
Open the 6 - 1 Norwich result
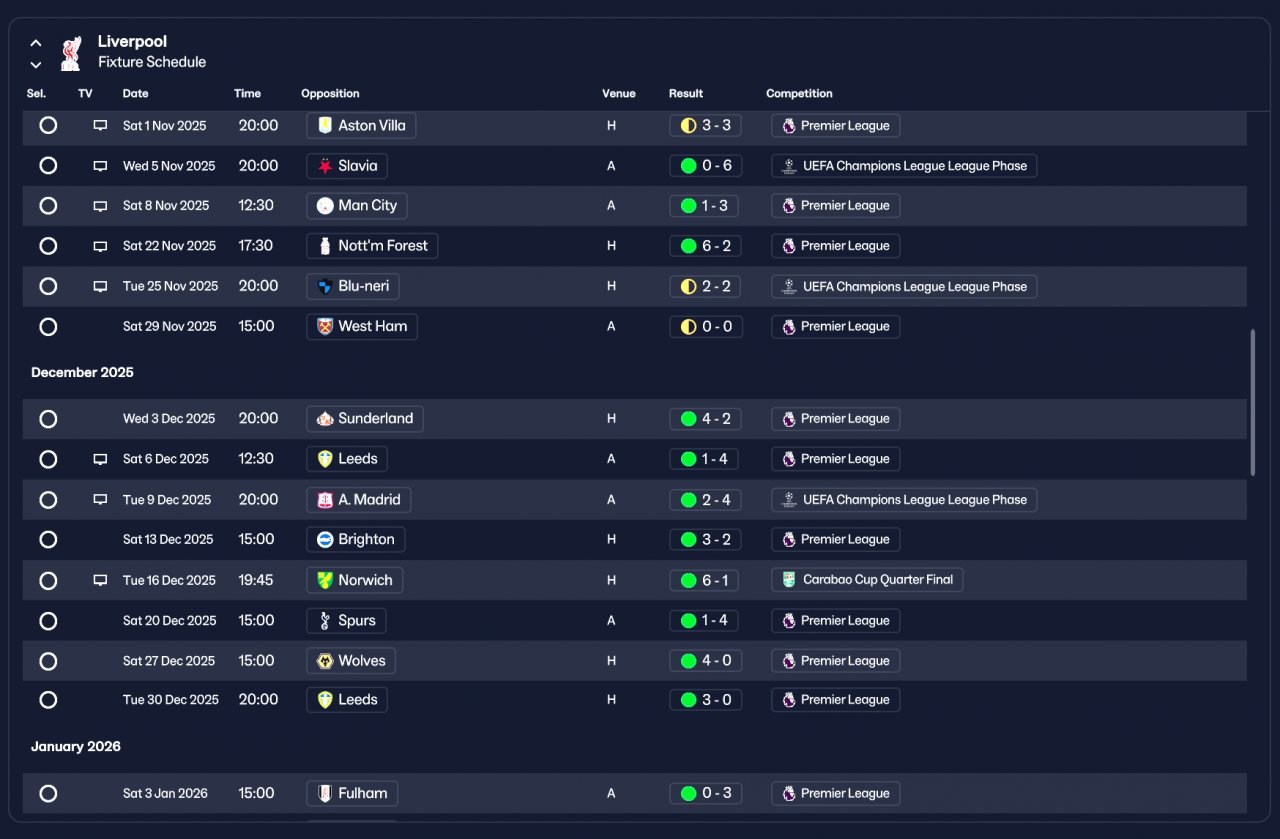click(x=706, y=580)
